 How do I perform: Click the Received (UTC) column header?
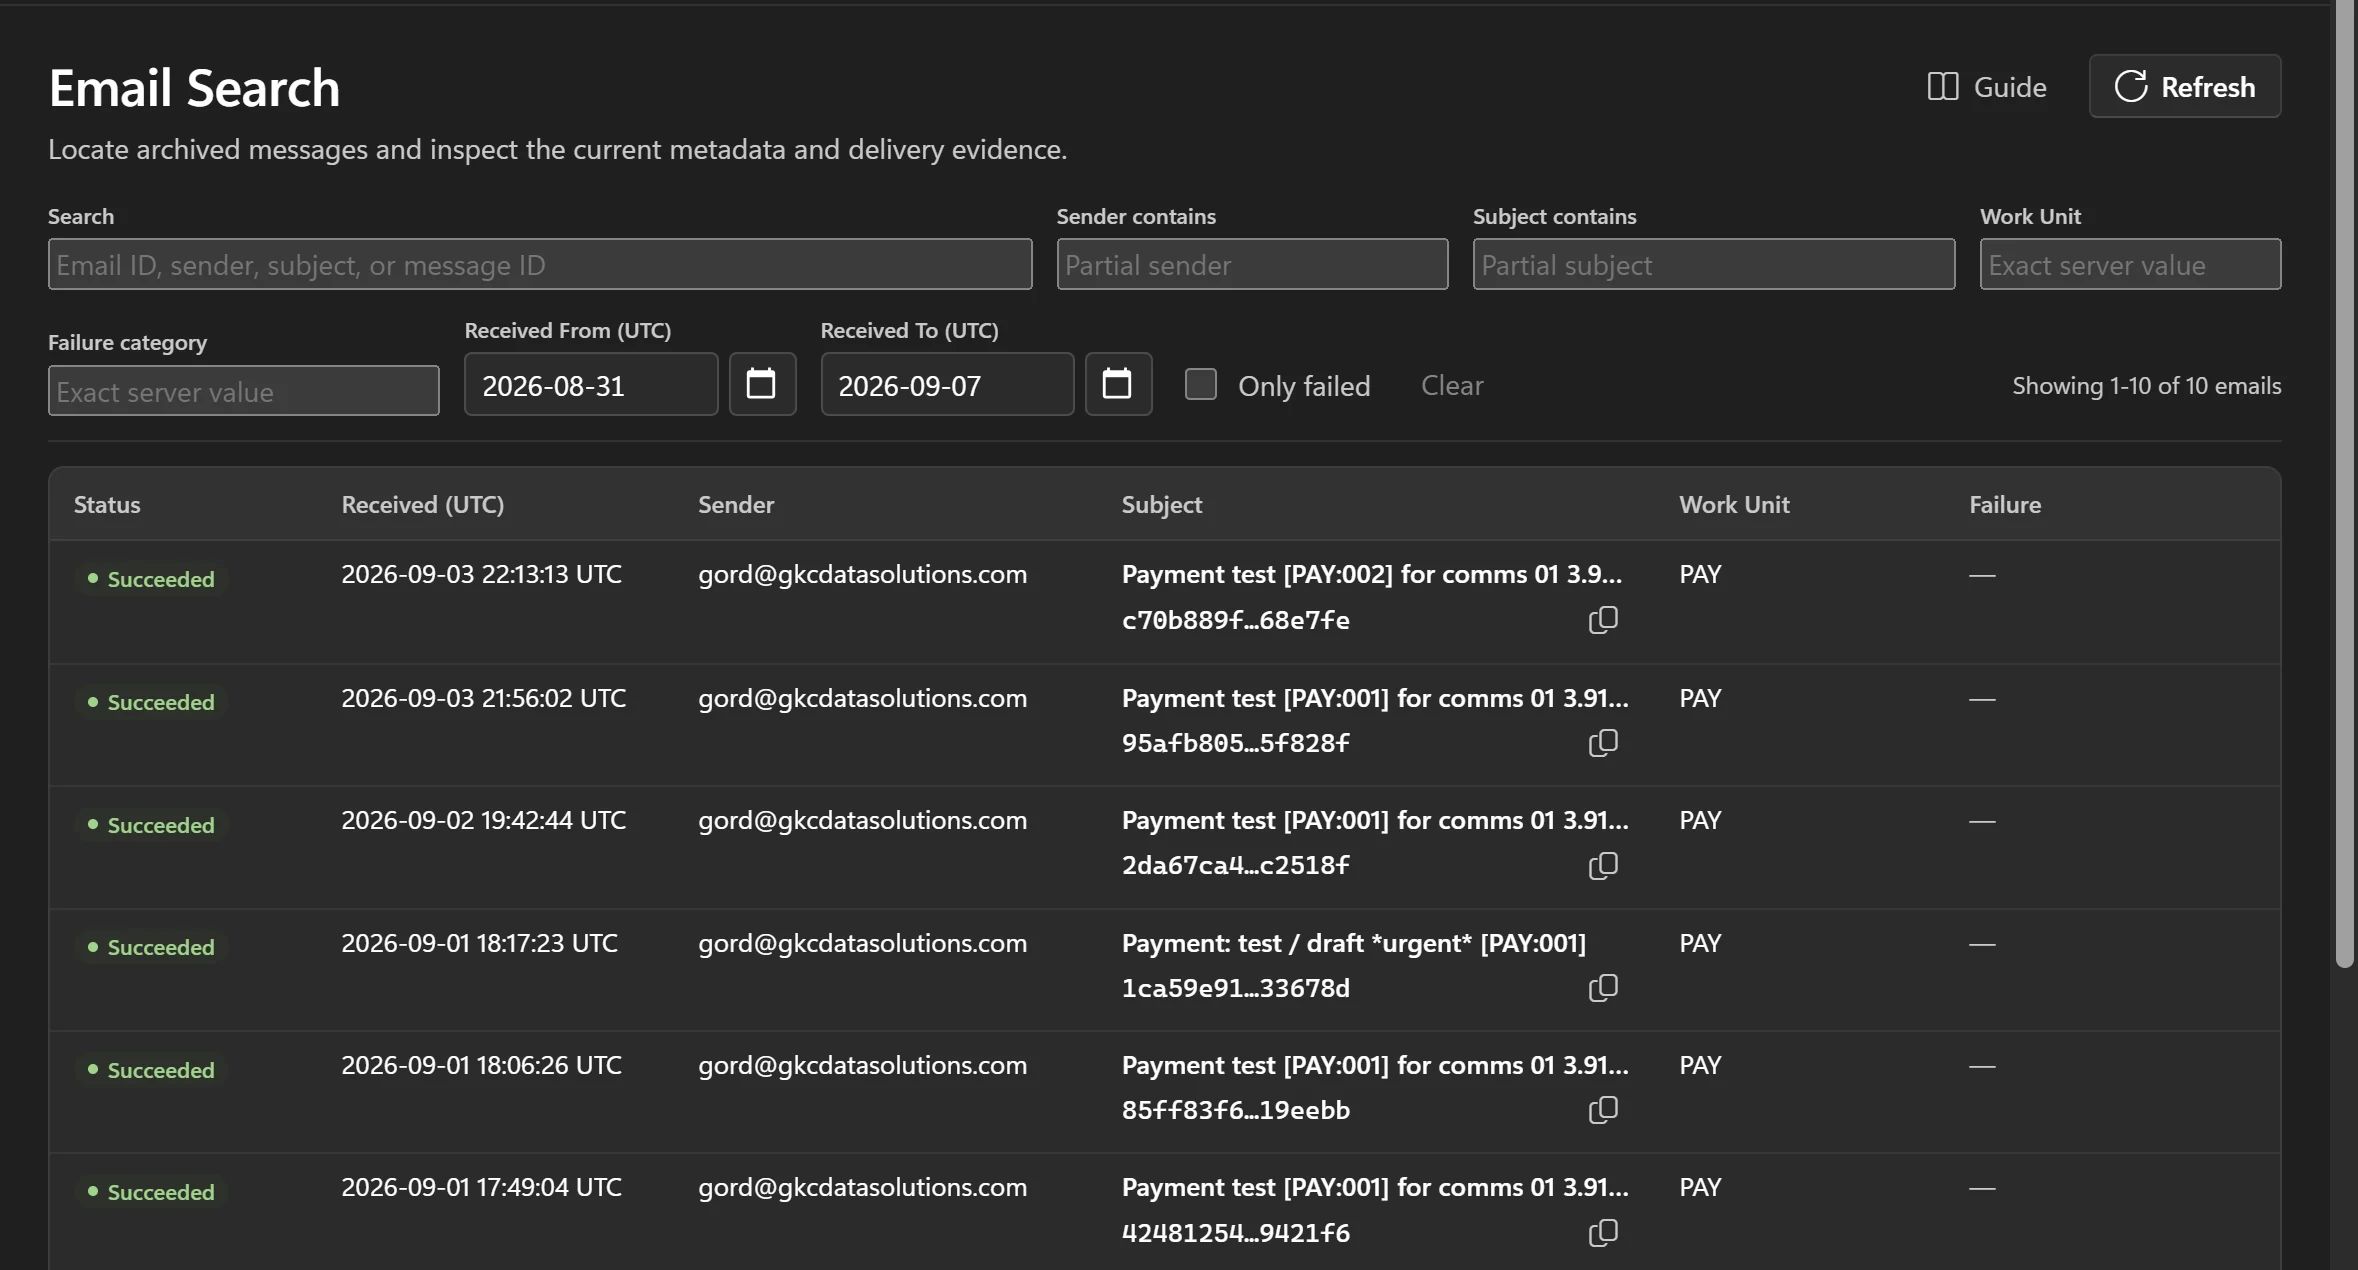point(422,505)
